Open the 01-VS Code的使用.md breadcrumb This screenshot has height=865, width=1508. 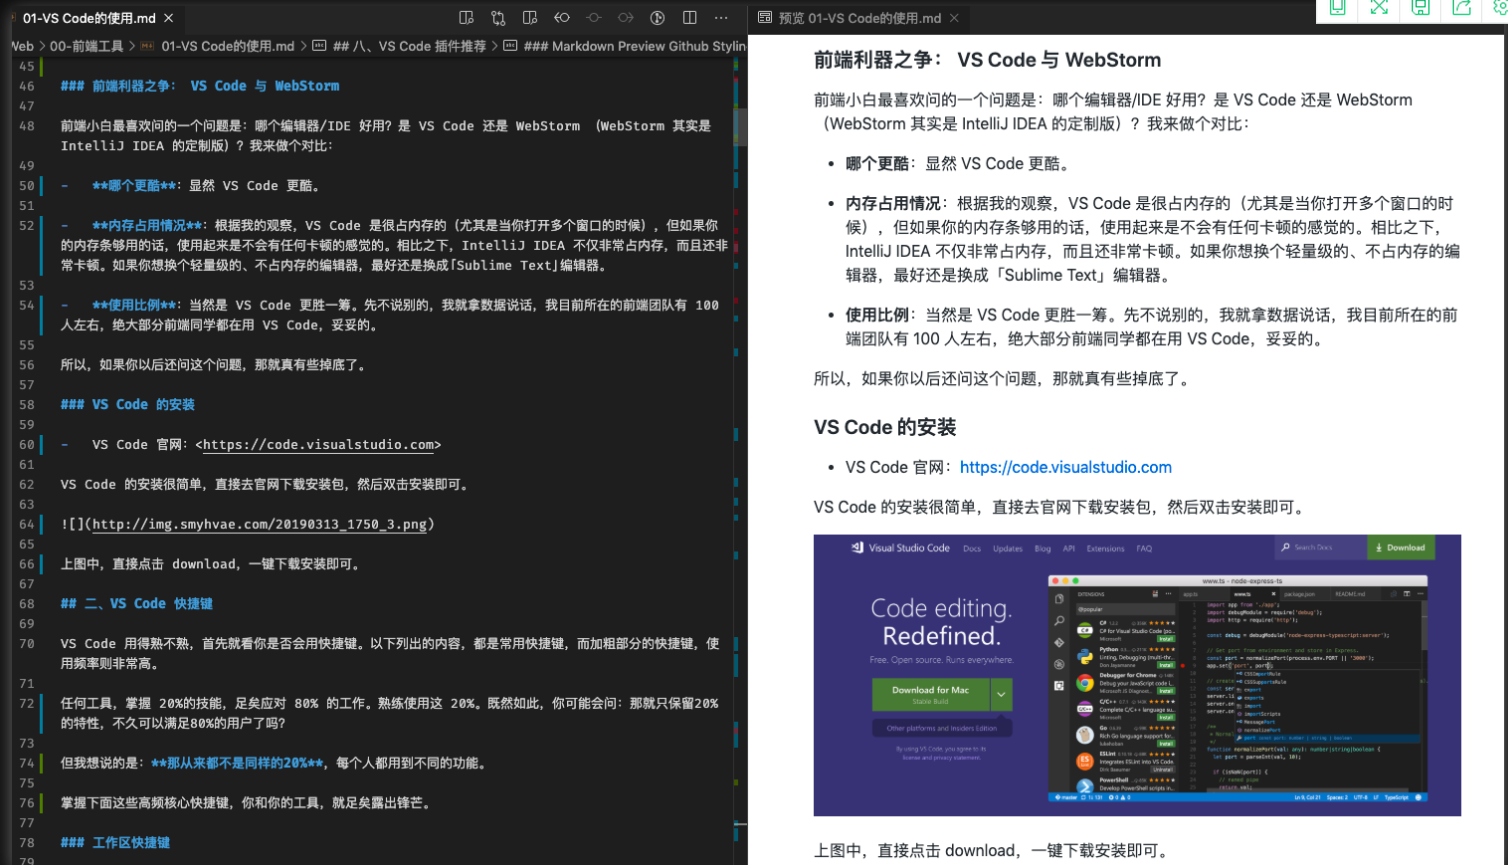point(228,46)
